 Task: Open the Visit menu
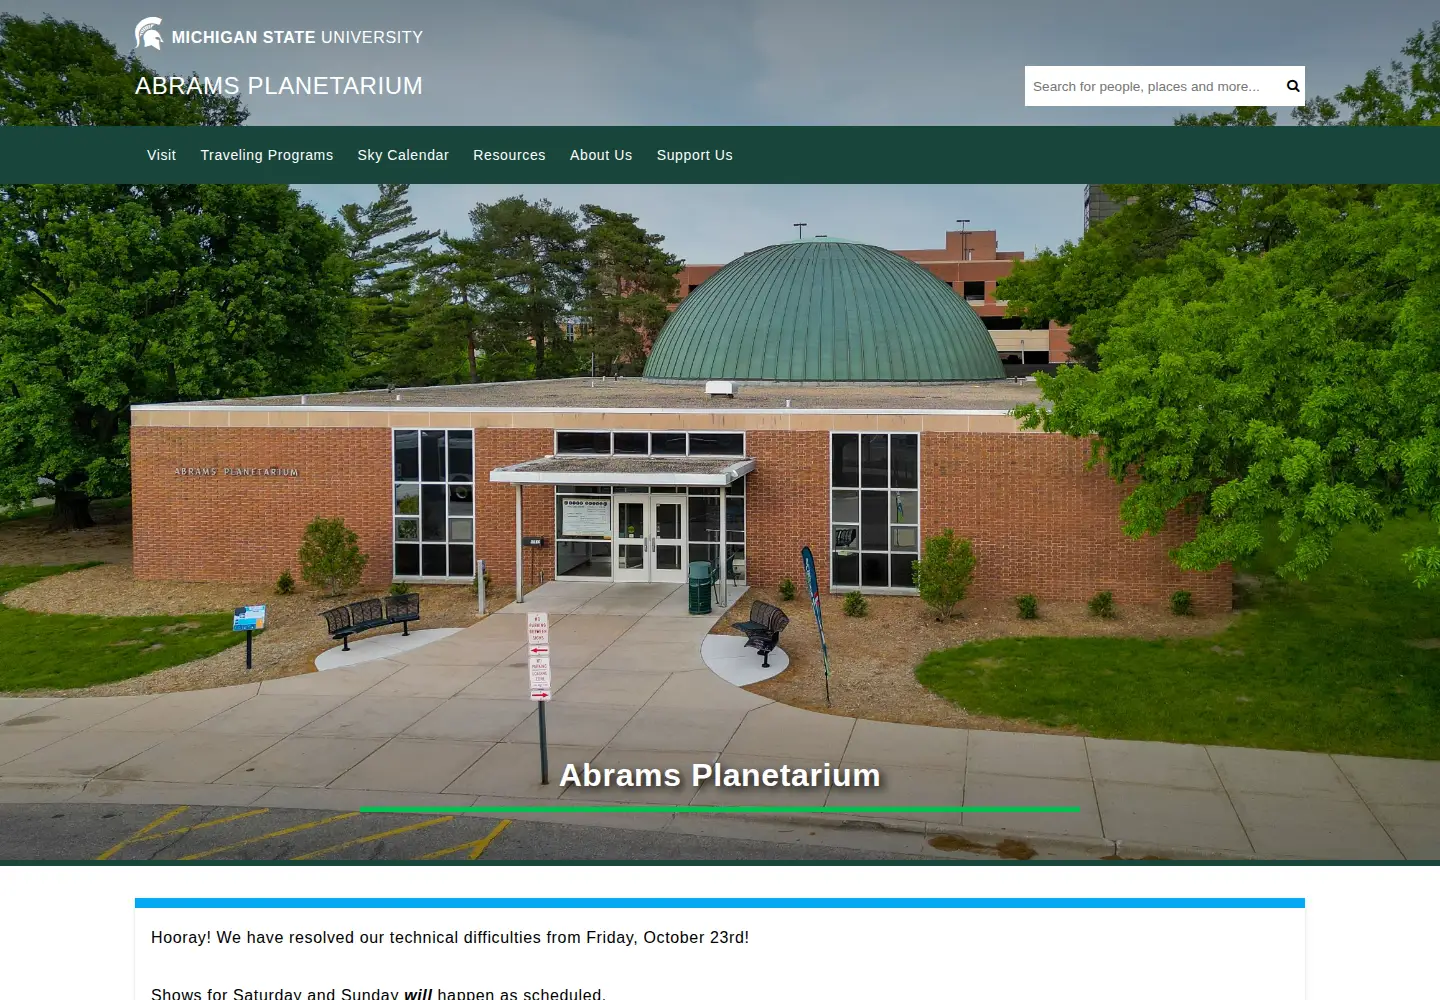[x=161, y=155]
